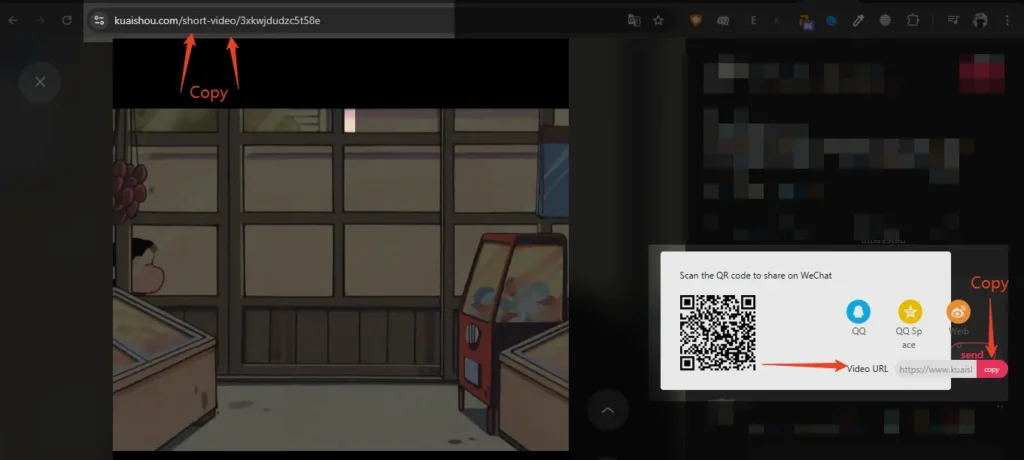Open the round gray globe extension icon
This screenshot has width=1024, height=460.
click(x=885, y=20)
